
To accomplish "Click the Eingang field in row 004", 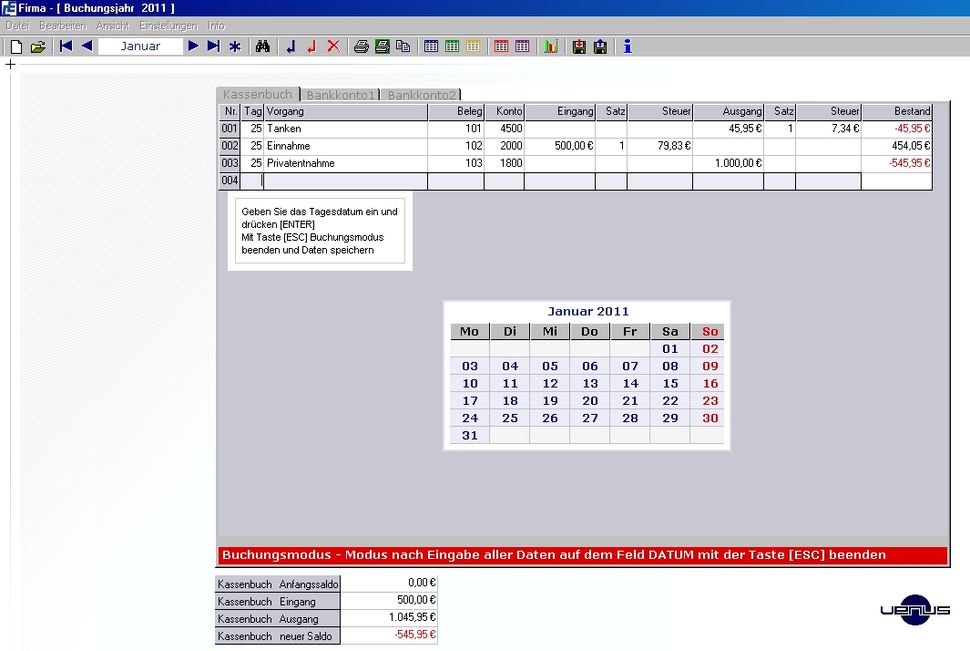I will [560, 181].
